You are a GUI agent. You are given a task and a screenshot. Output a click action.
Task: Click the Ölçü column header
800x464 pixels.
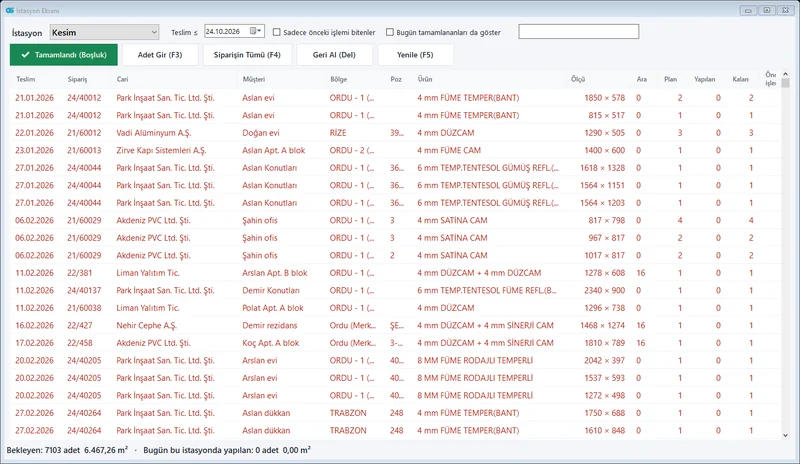pyautogui.click(x=578, y=79)
